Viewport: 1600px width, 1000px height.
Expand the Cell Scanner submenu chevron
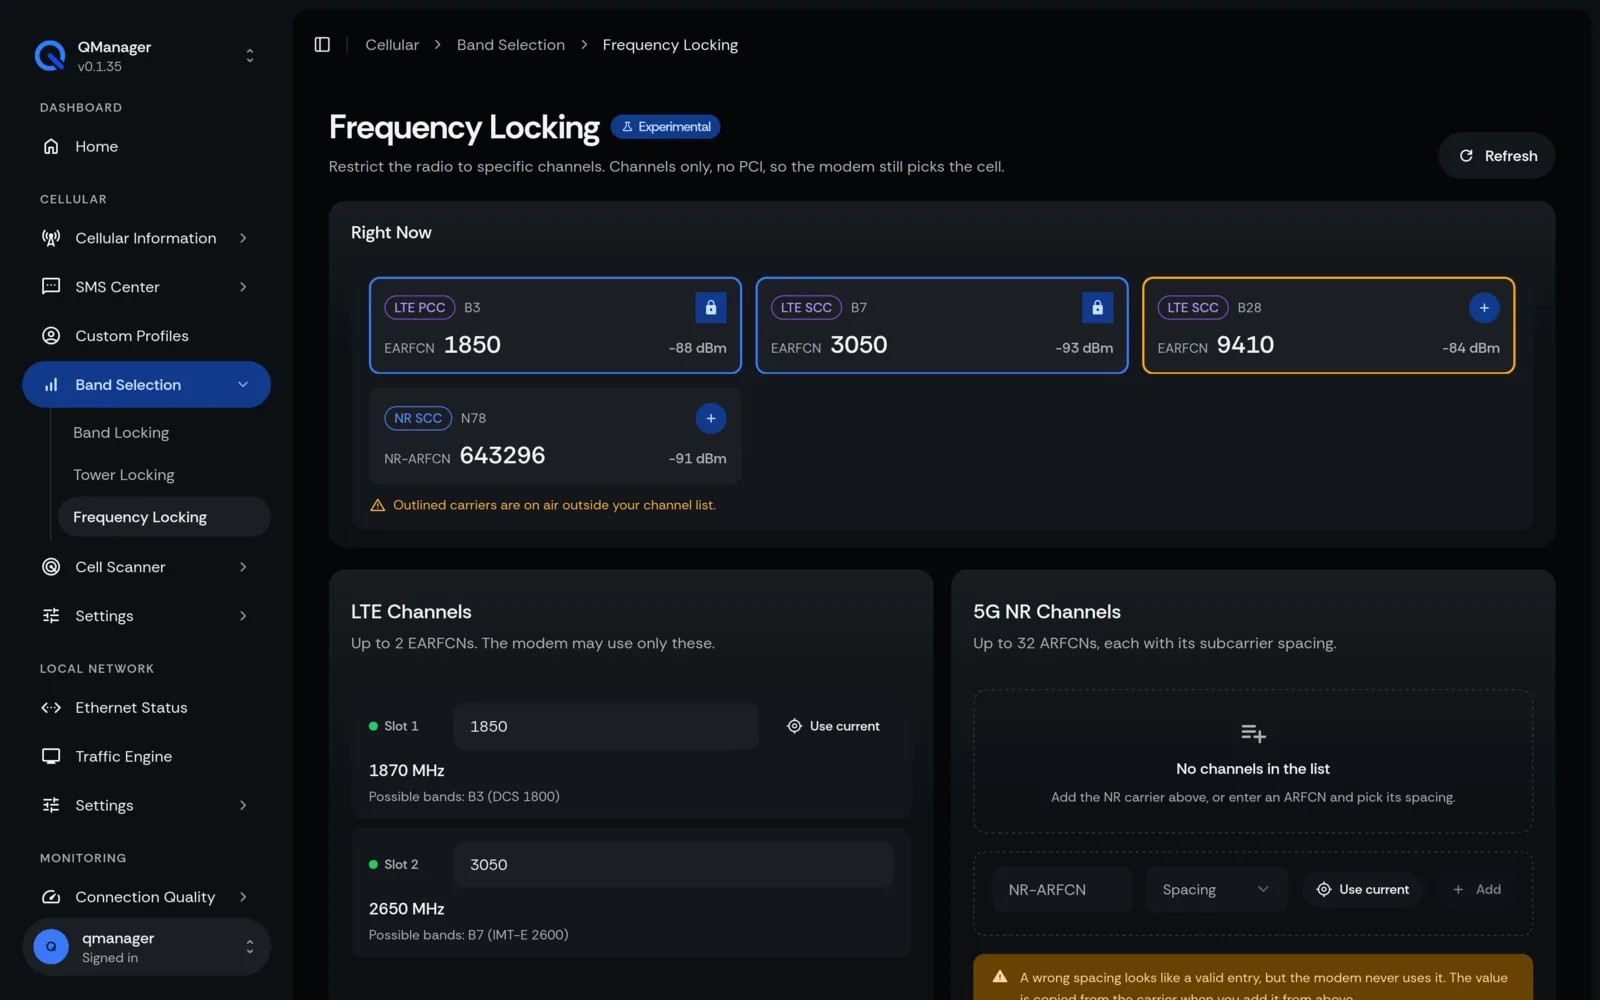243,567
